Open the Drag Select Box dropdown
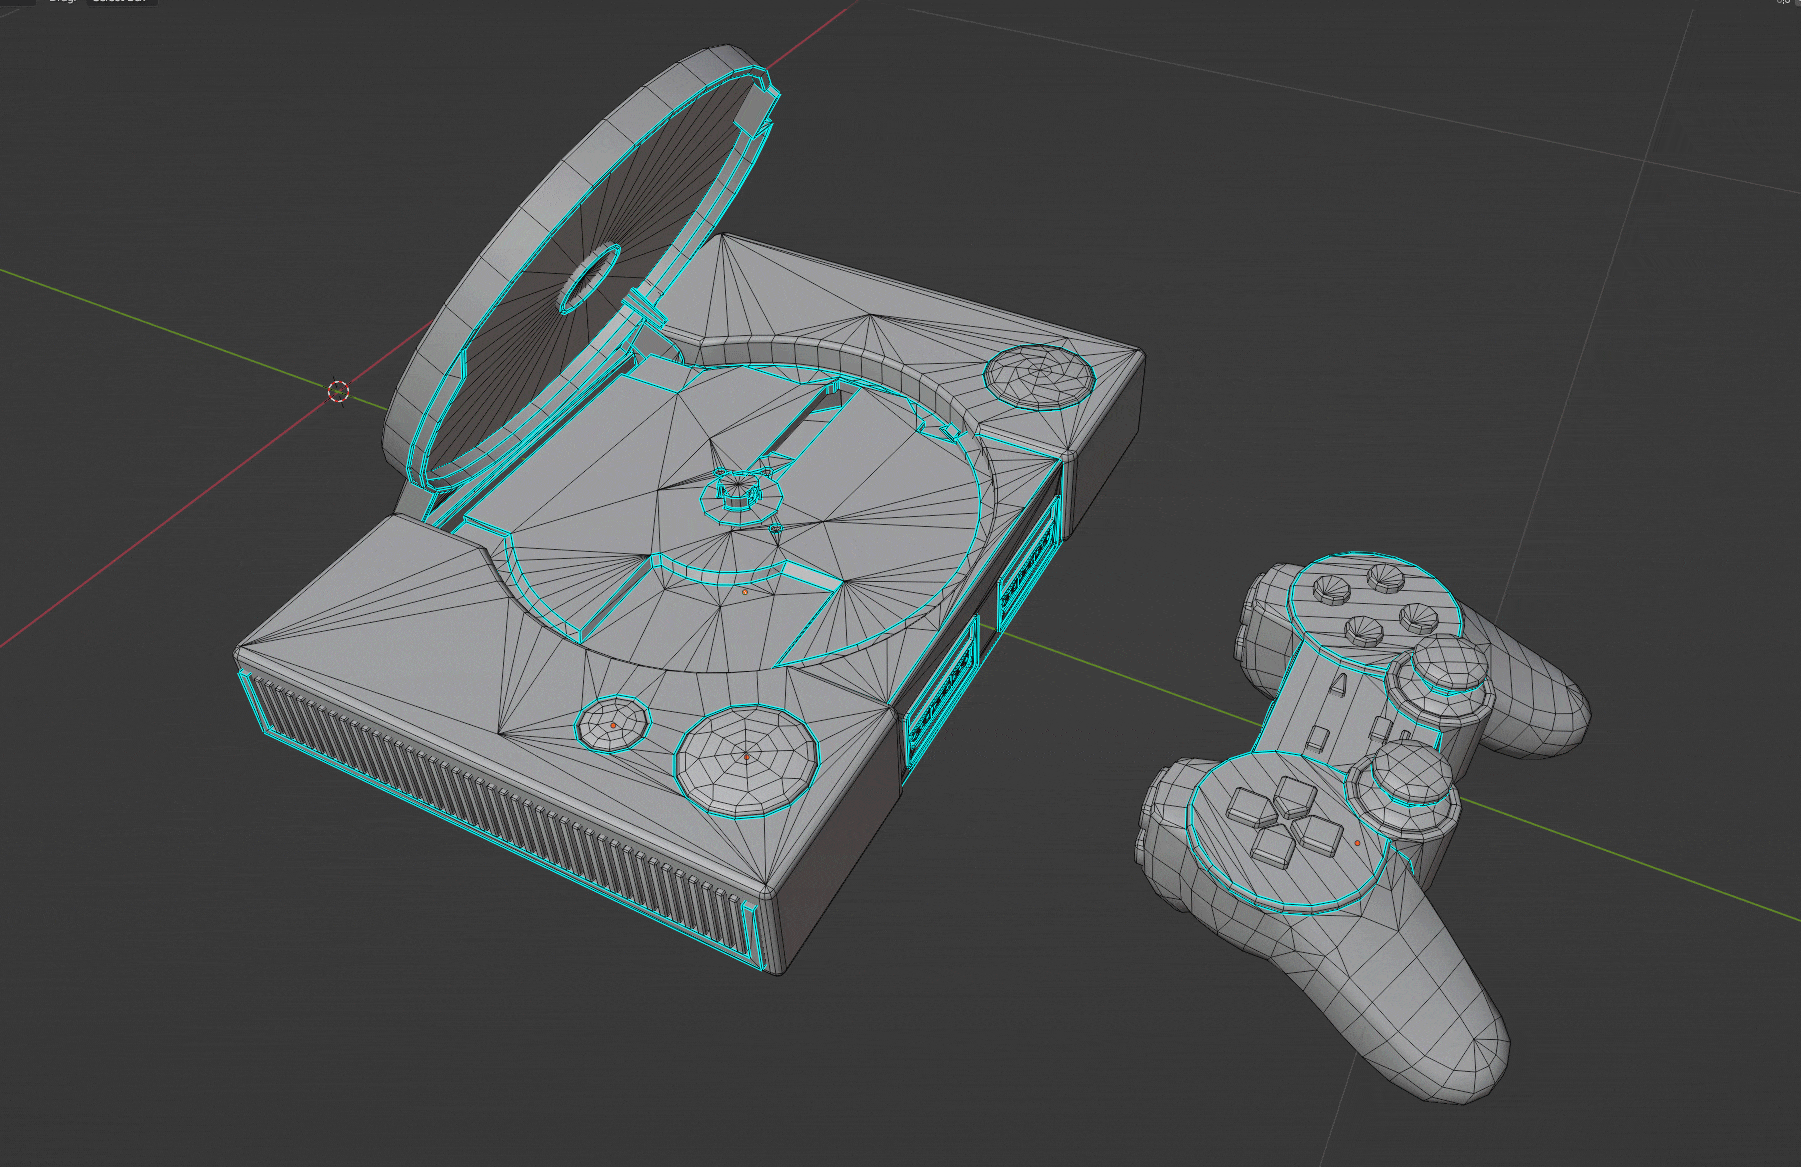Image resolution: width=1801 pixels, height=1167 pixels. [x=119, y=2]
